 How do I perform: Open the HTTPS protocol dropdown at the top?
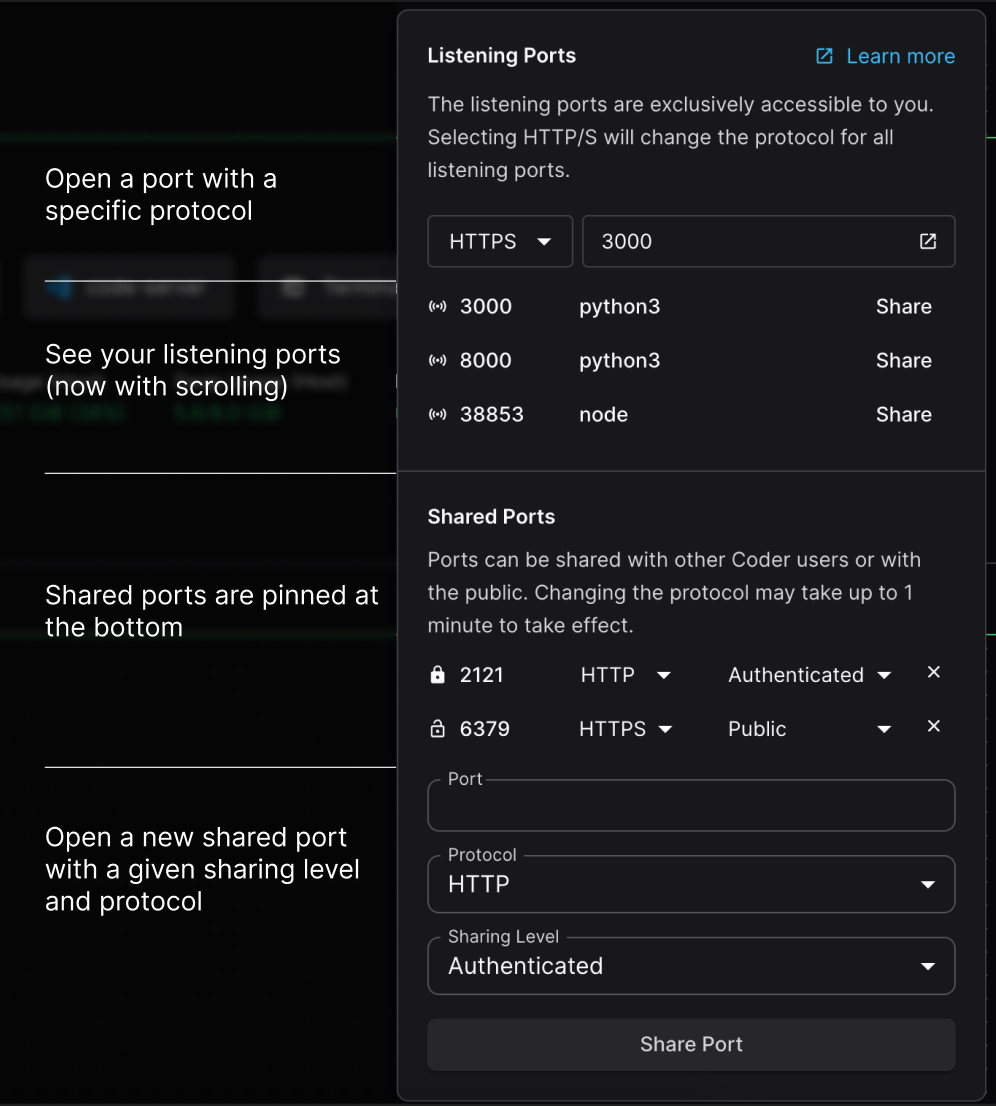[500, 241]
